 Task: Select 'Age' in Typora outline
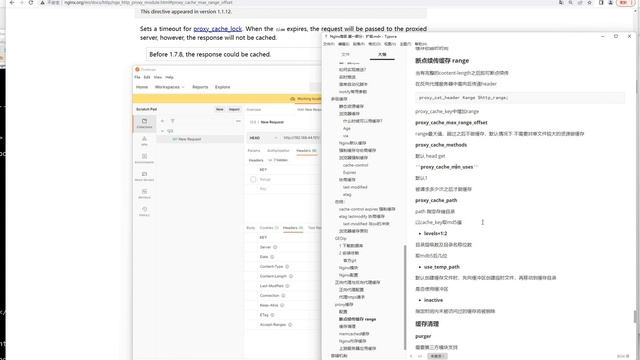tap(347, 129)
